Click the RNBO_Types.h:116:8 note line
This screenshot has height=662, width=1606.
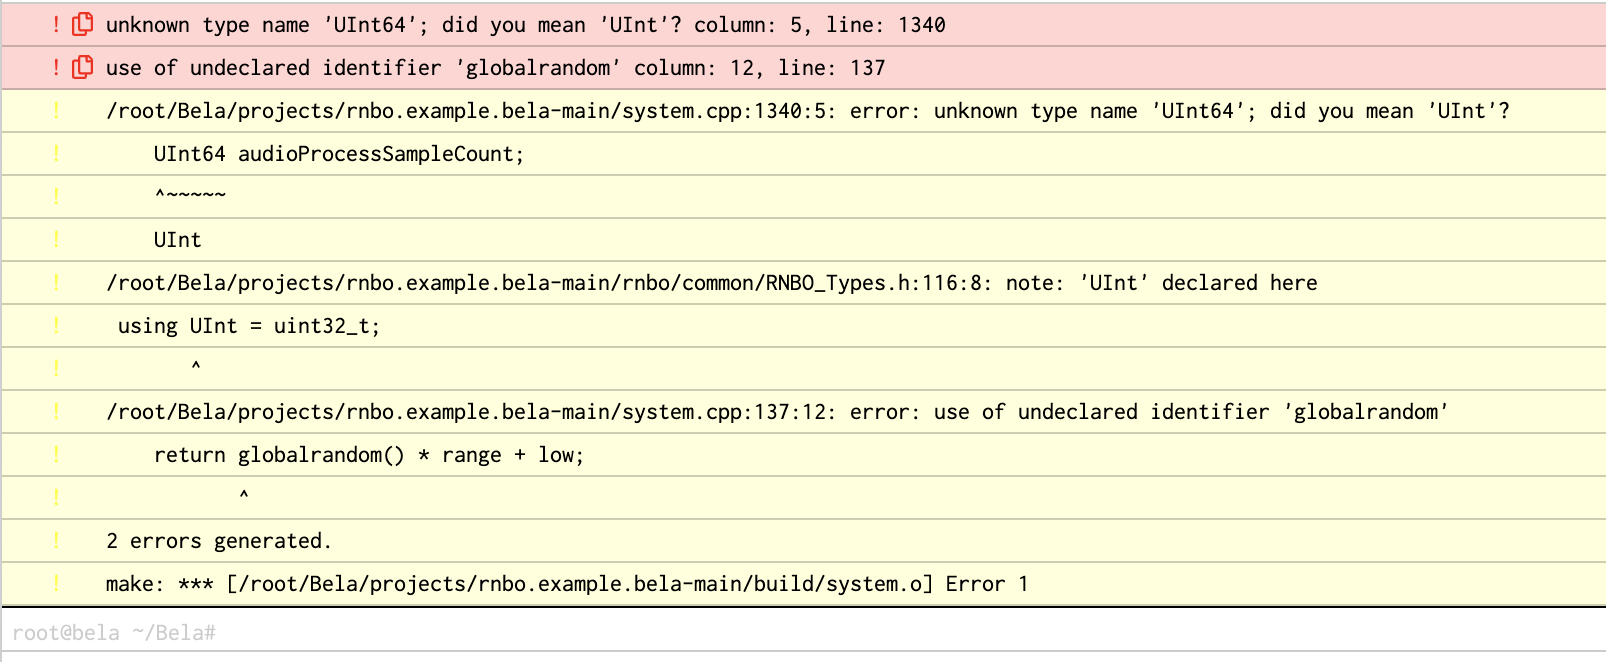click(711, 283)
